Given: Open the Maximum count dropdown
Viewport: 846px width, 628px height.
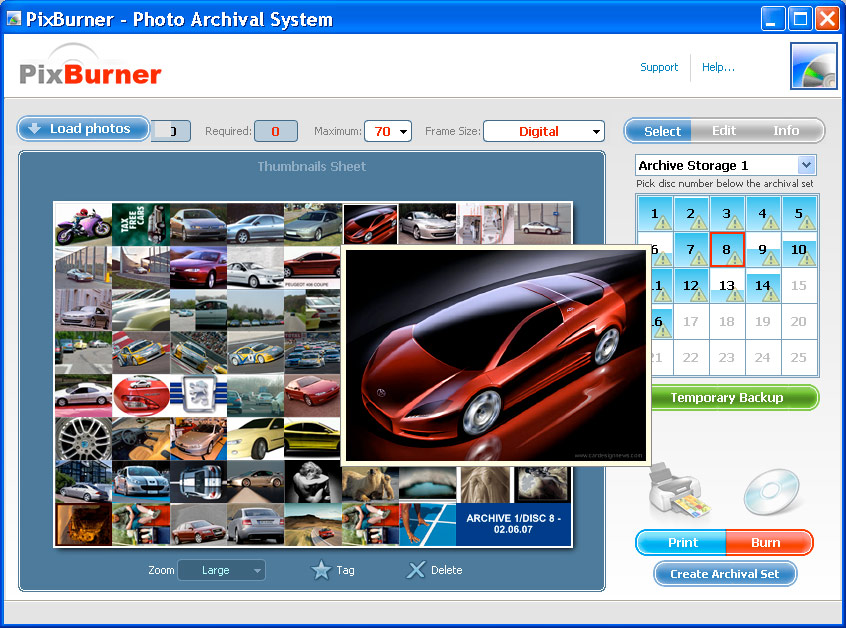Looking at the screenshot, I should [x=389, y=131].
